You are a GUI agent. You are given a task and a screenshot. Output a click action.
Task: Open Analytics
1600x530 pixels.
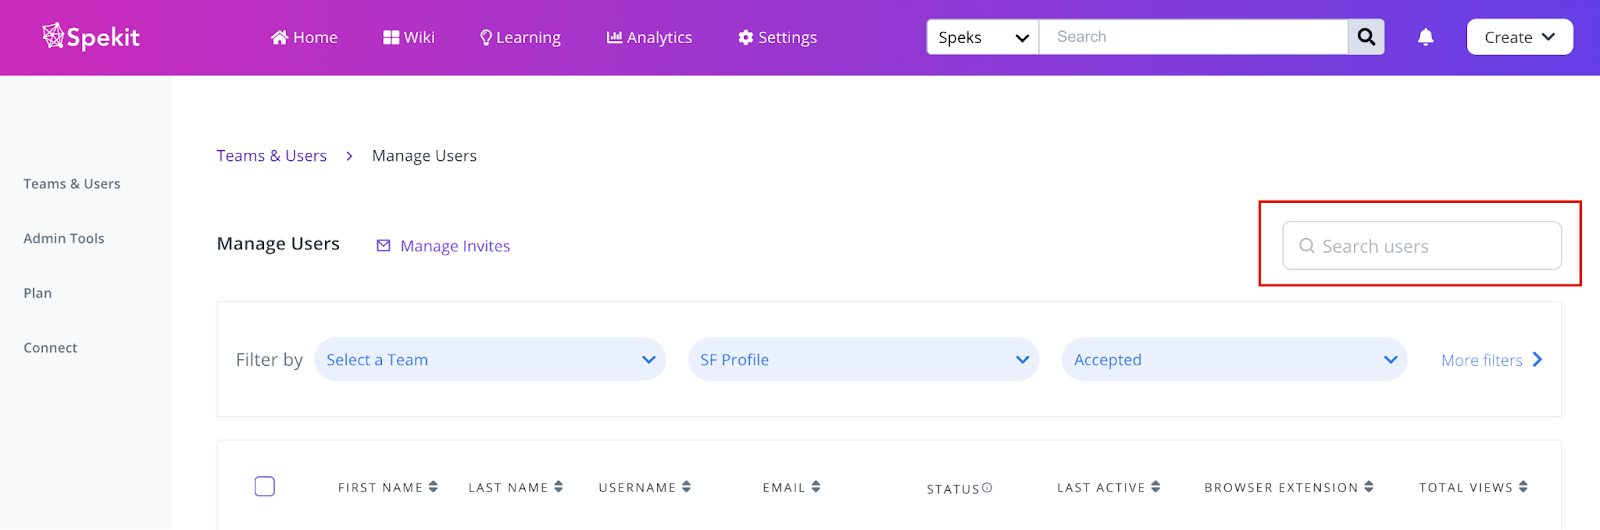(x=649, y=37)
